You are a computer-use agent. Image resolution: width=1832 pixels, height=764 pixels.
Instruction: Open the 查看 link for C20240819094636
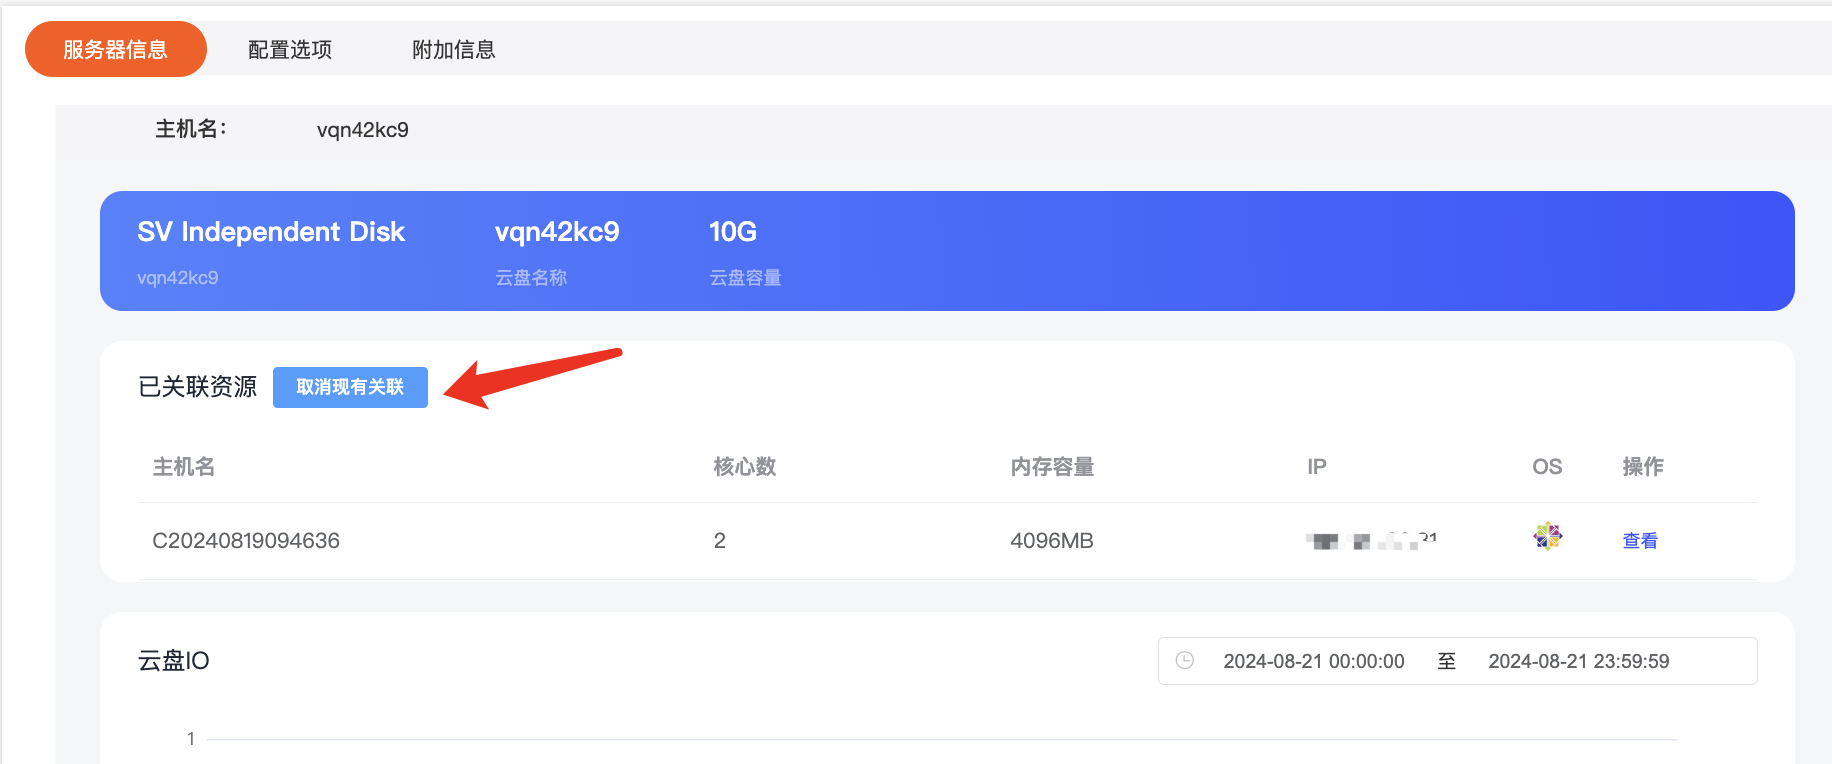[x=1640, y=541]
